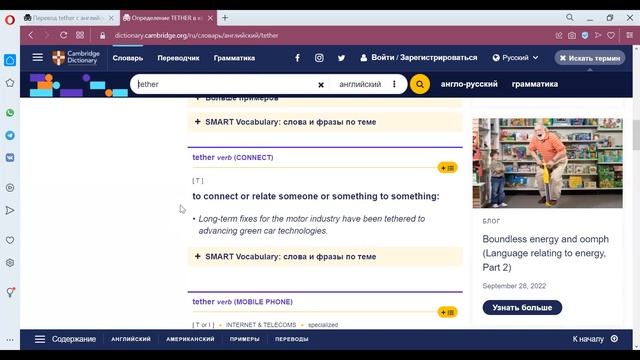Open the blog toy store image
This screenshot has width=640, height=360.
coord(547,163)
